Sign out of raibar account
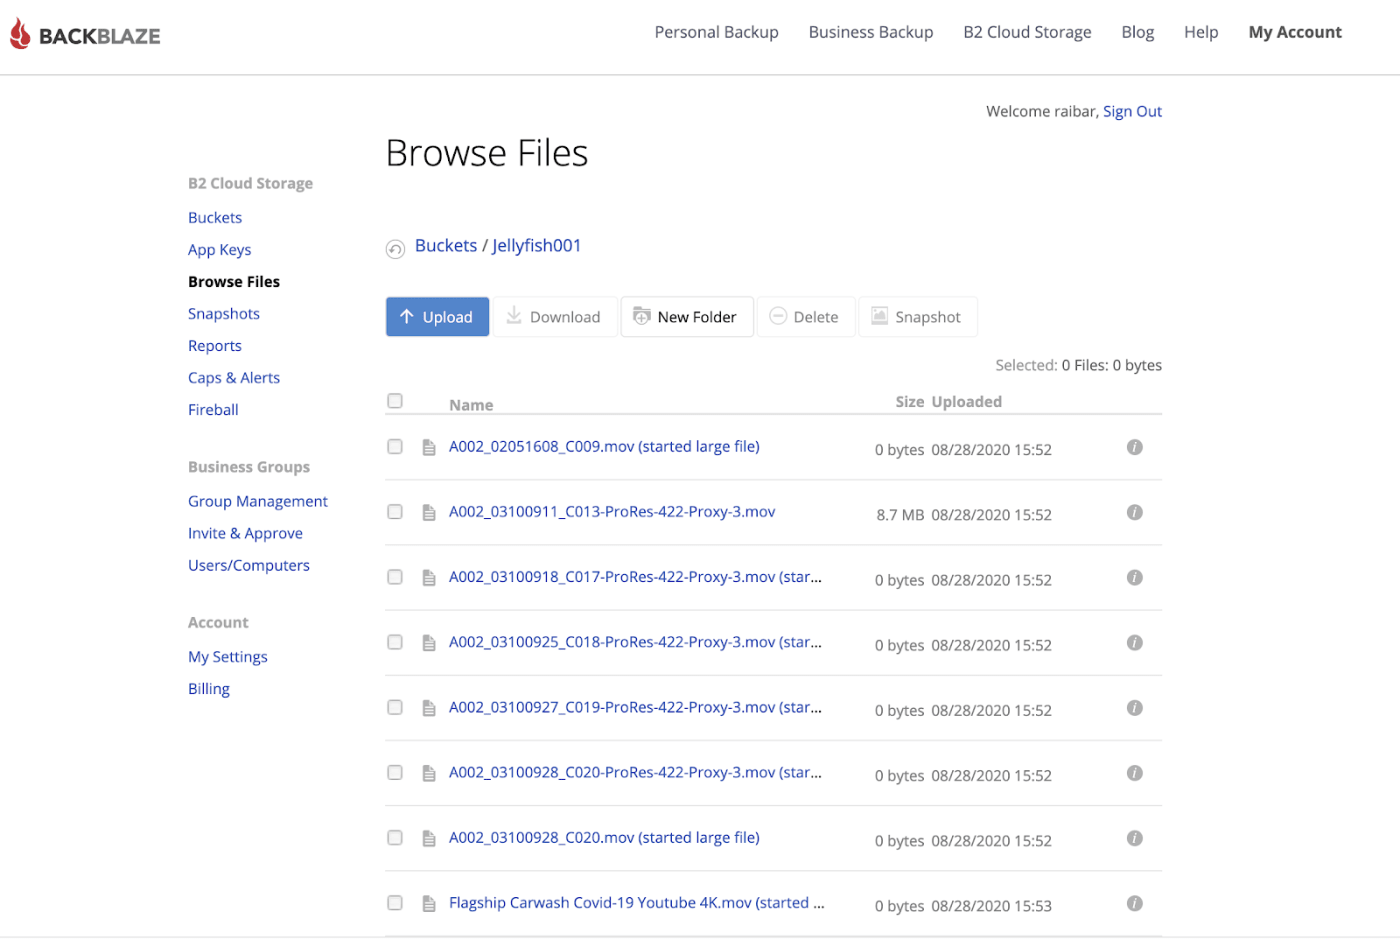This screenshot has width=1400, height=940. pos(1132,111)
